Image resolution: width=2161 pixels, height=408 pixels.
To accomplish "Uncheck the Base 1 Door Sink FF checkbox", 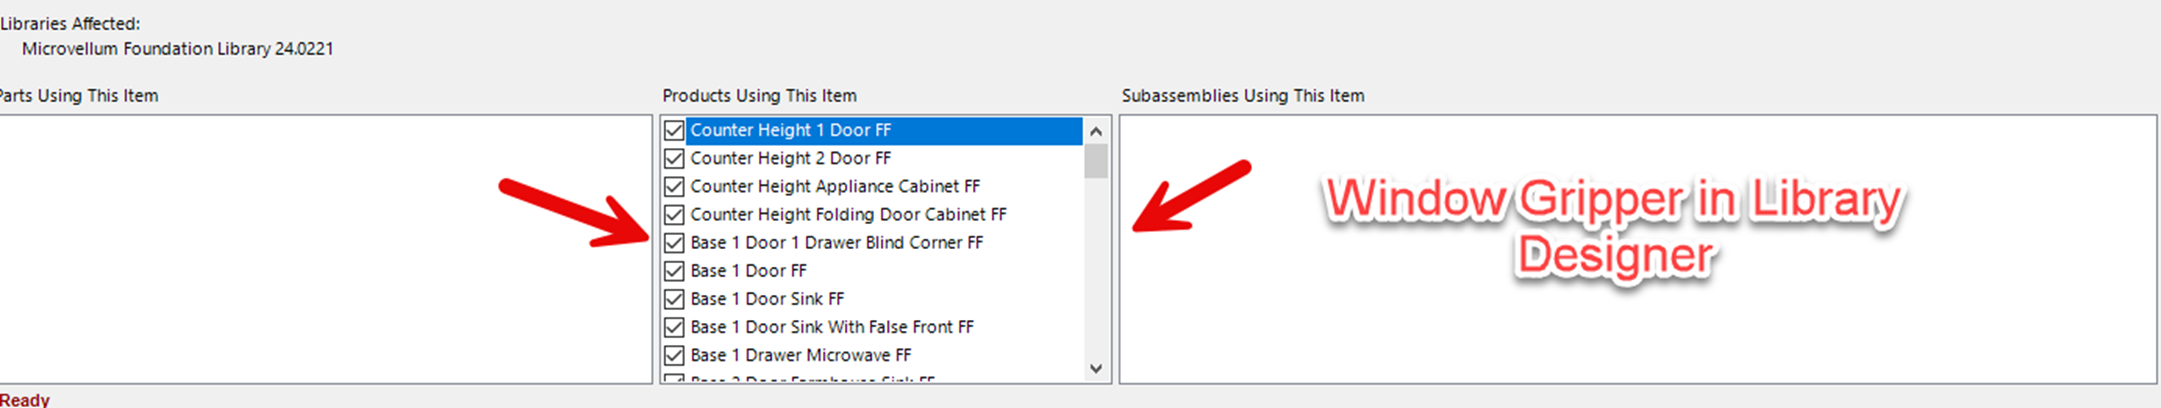I will [x=674, y=299].
